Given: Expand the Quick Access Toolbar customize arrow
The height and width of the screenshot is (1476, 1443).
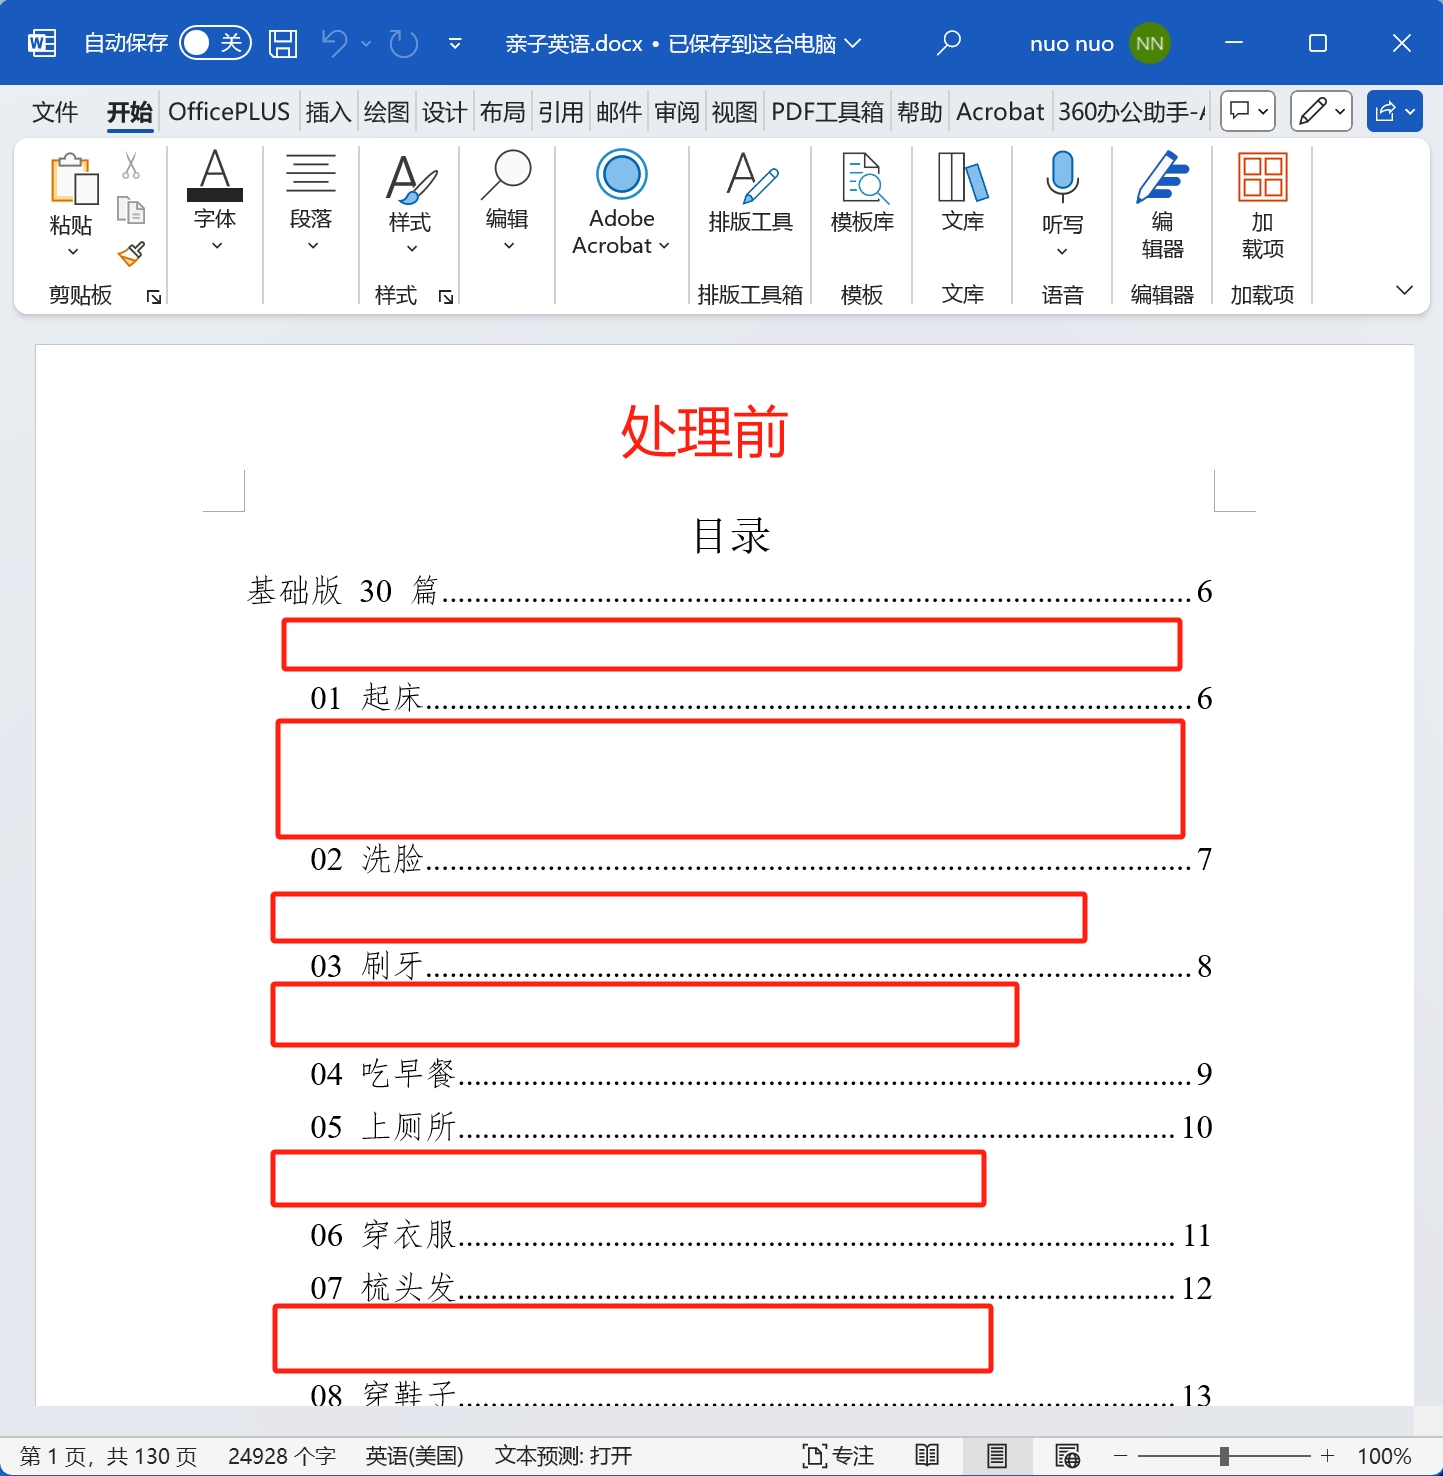Looking at the screenshot, I should (455, 43).
